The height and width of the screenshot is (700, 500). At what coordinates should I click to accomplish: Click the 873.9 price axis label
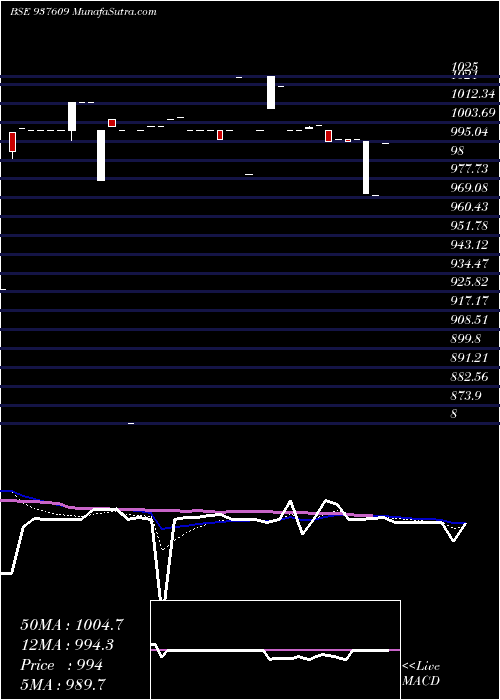click(x=466, y=395)
